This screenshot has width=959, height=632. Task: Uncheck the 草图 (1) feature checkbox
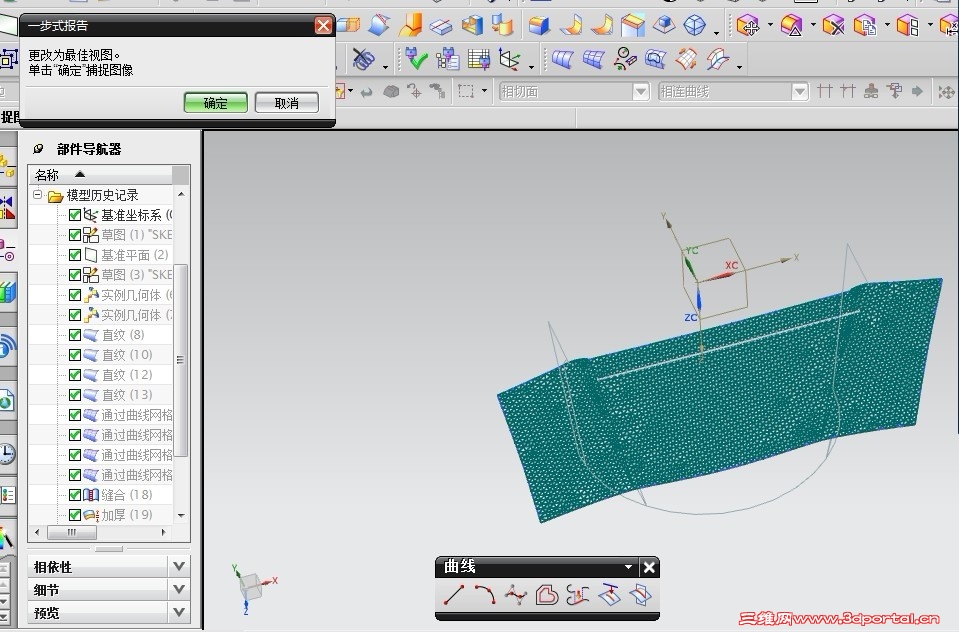point(75,235)
